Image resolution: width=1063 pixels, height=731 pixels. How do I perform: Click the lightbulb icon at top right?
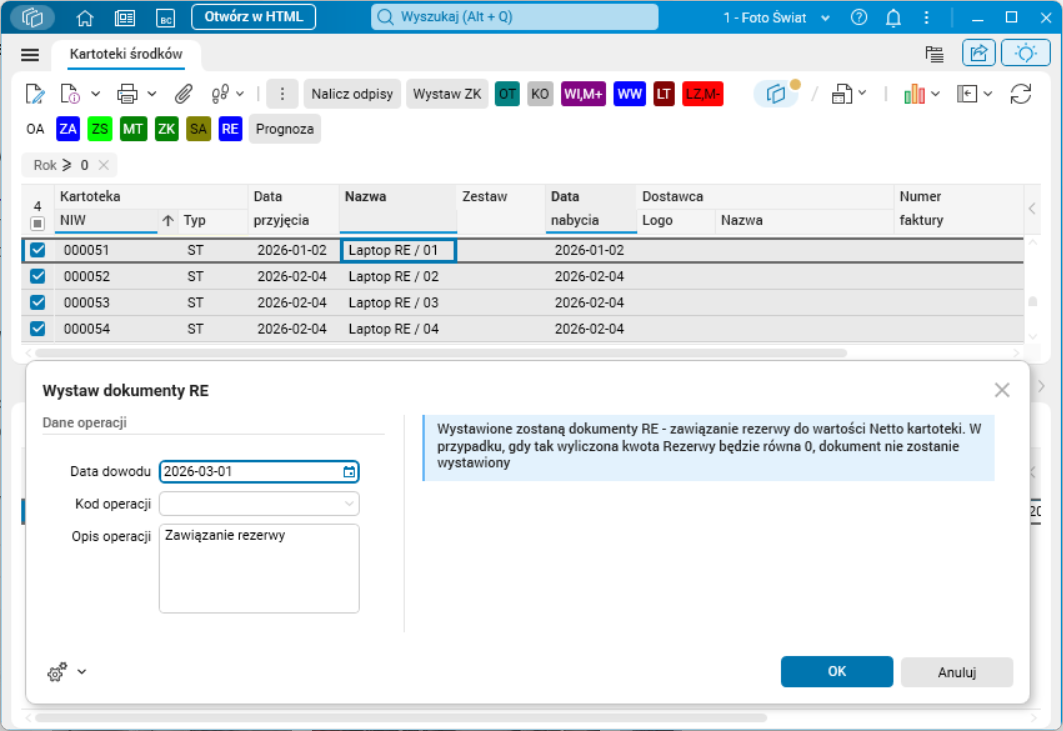(x=1025, y=54)
